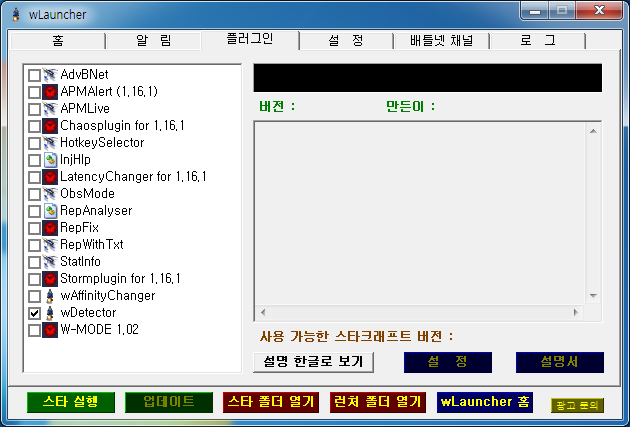Click the ObsMode plugin icon
This screenshot has height=427, width=630.
tap(50, 194)
